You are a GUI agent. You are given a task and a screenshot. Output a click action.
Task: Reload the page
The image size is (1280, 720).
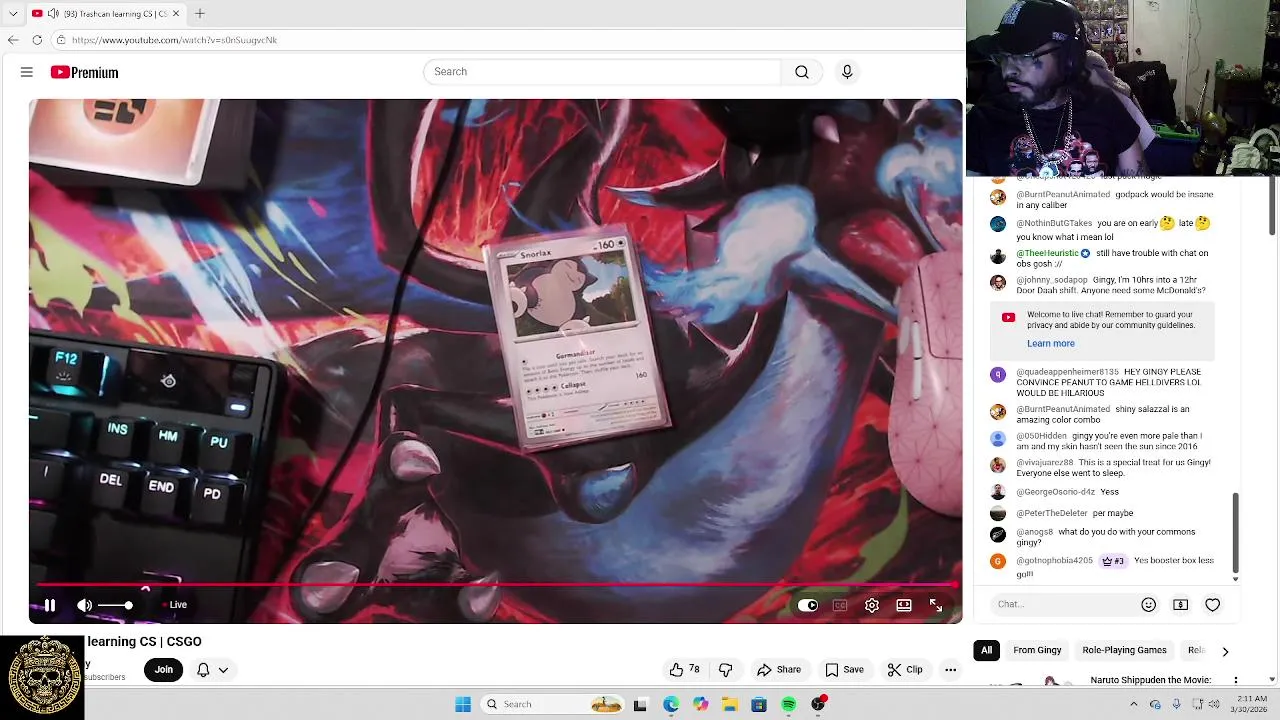(37, 40)
